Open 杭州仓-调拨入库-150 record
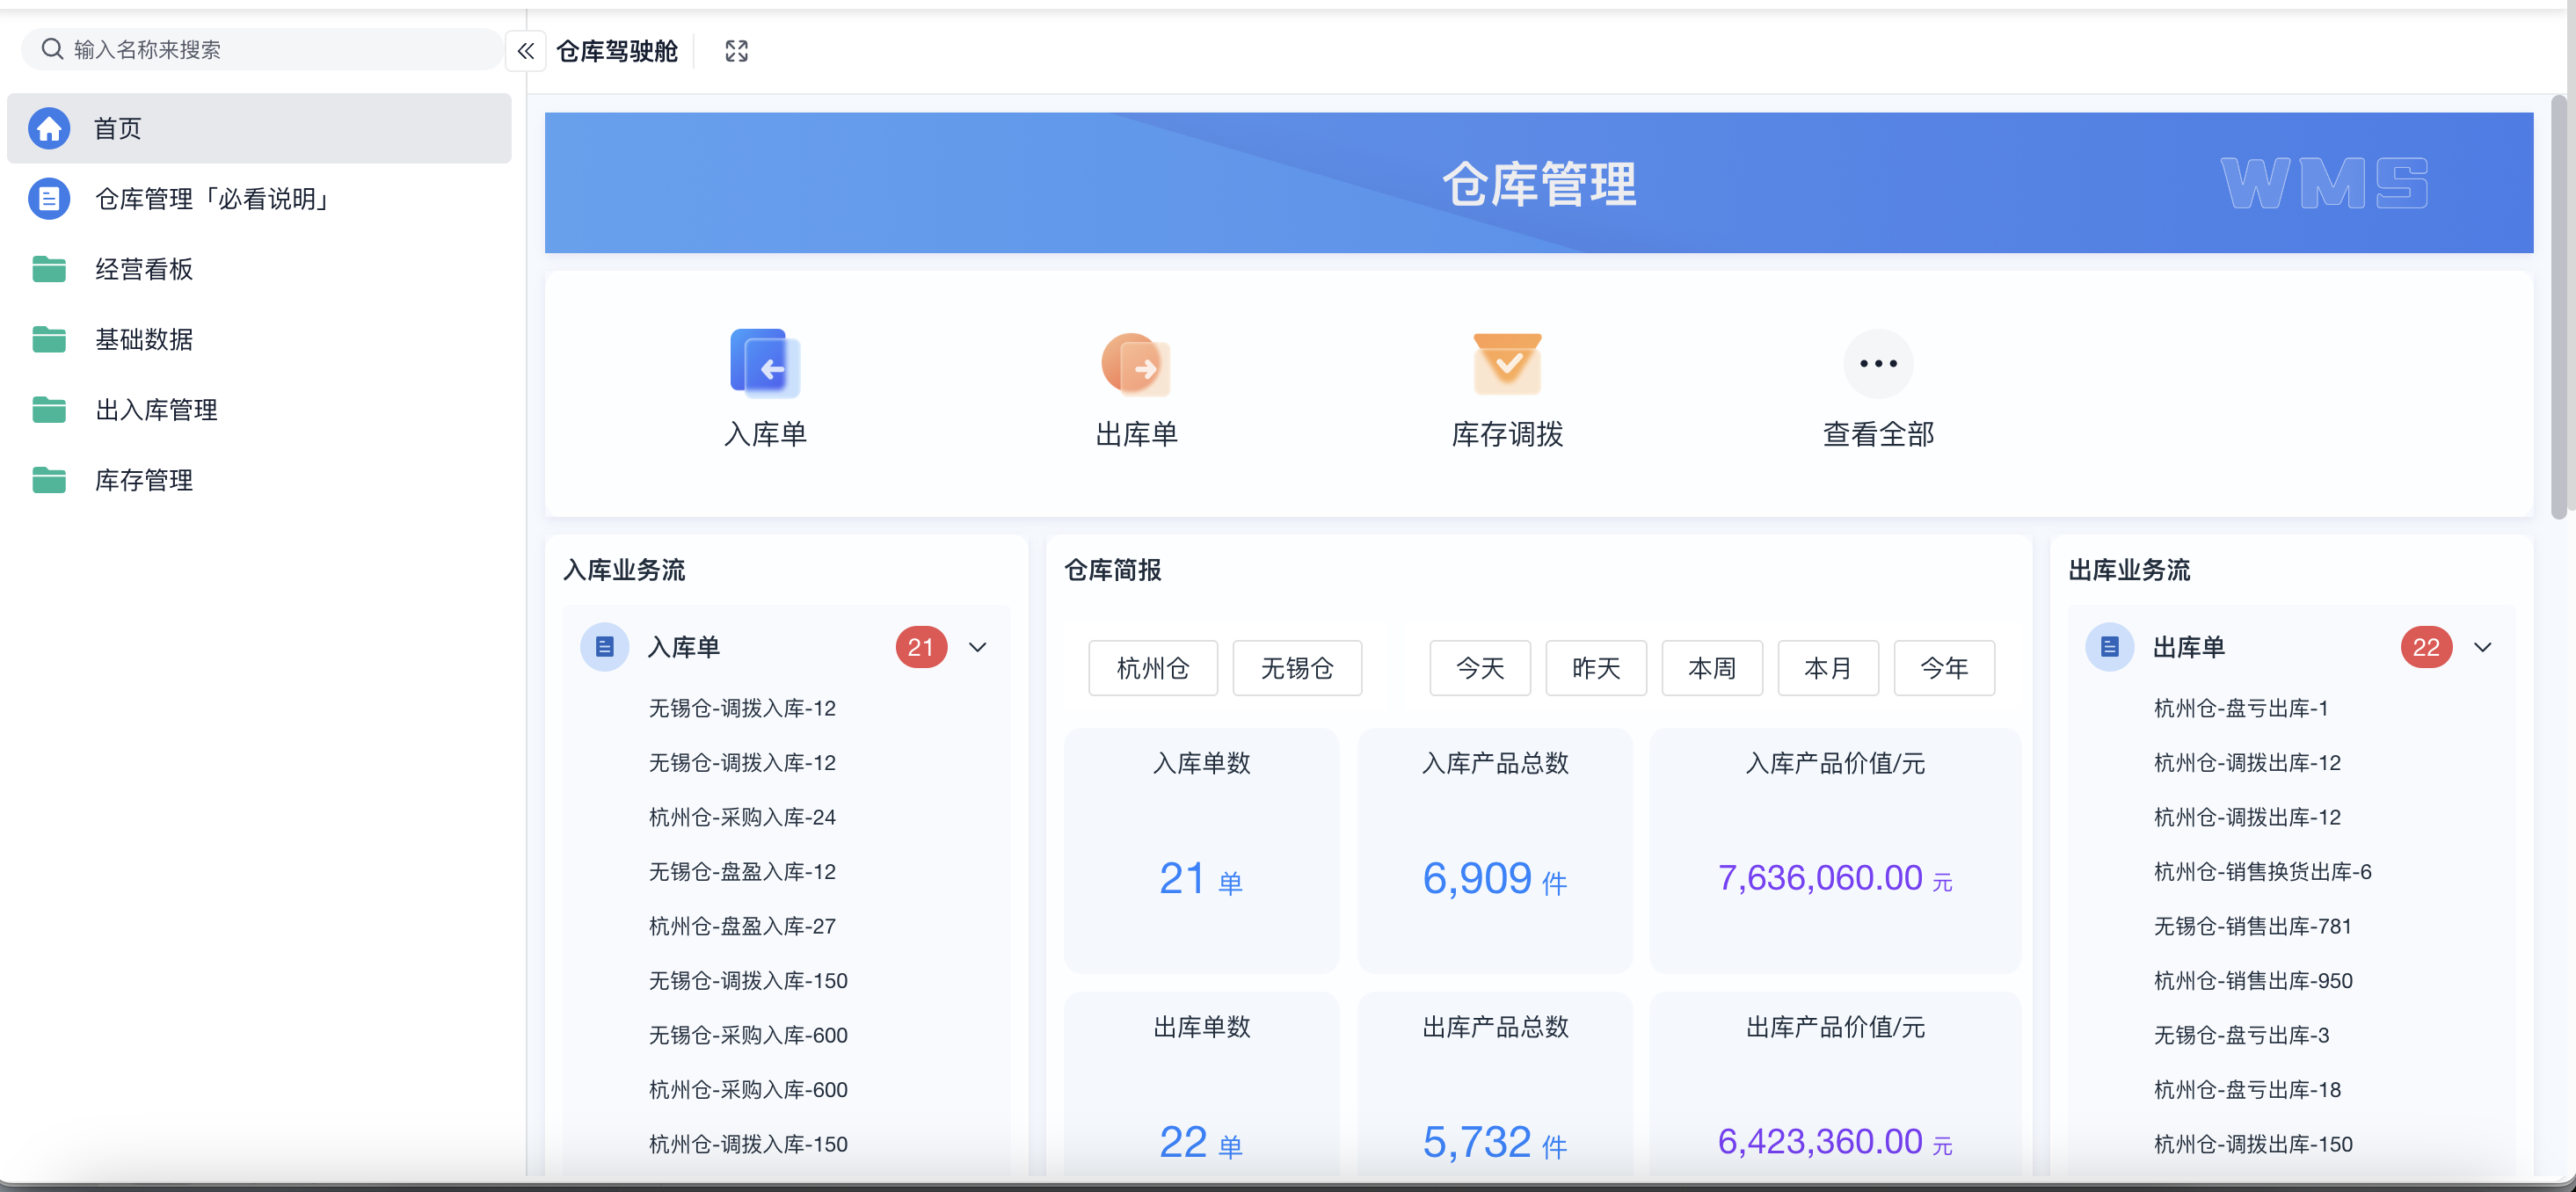Image resolution: width=2576 pixels, height=1192 pixels. (748, 1144)
